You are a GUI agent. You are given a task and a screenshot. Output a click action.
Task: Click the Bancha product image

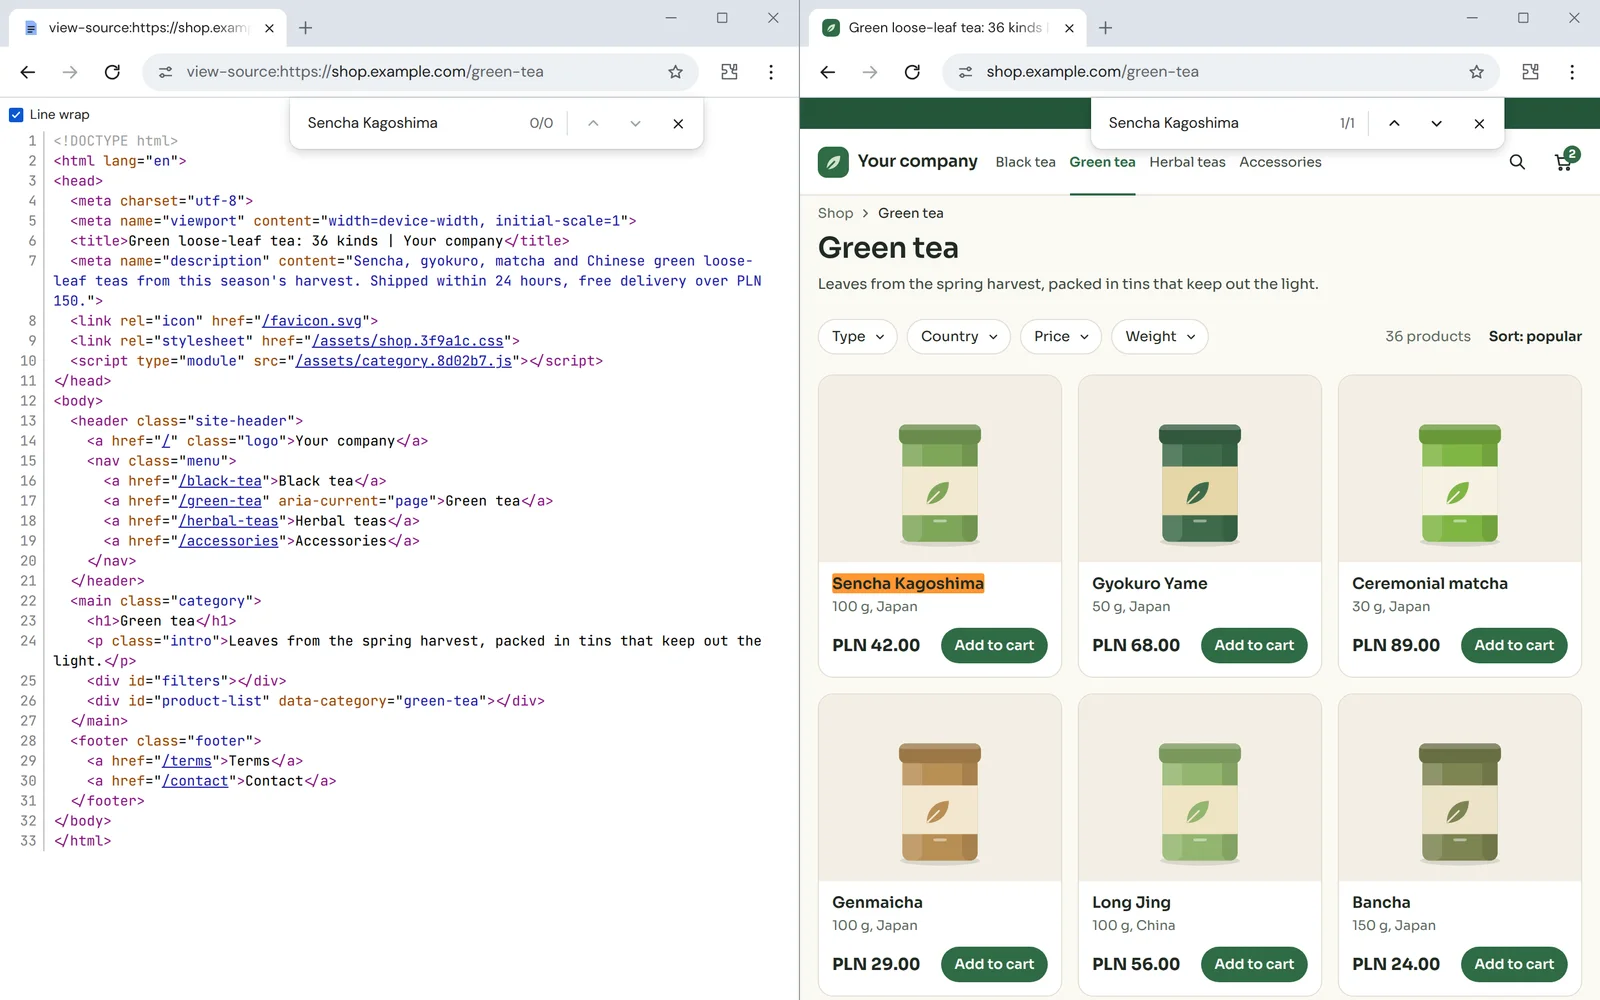click(x=1460, y=788)
